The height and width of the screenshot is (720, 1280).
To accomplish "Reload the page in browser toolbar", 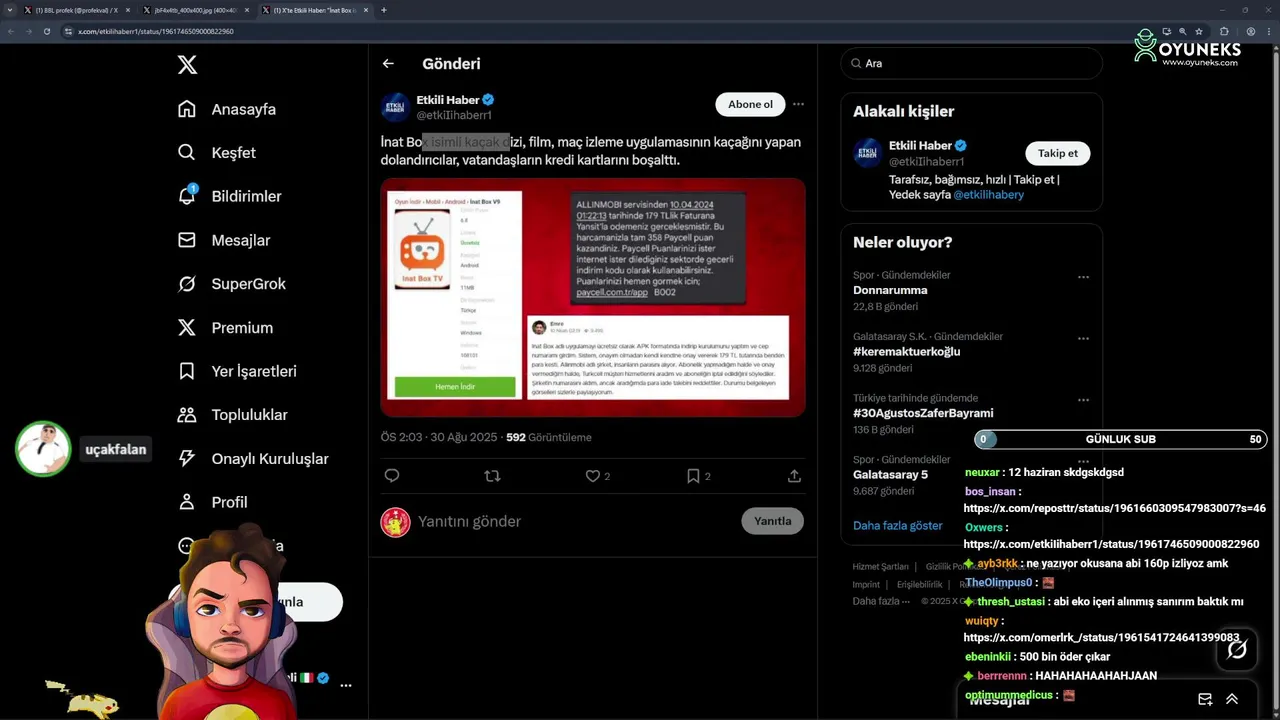I will 46,31.
